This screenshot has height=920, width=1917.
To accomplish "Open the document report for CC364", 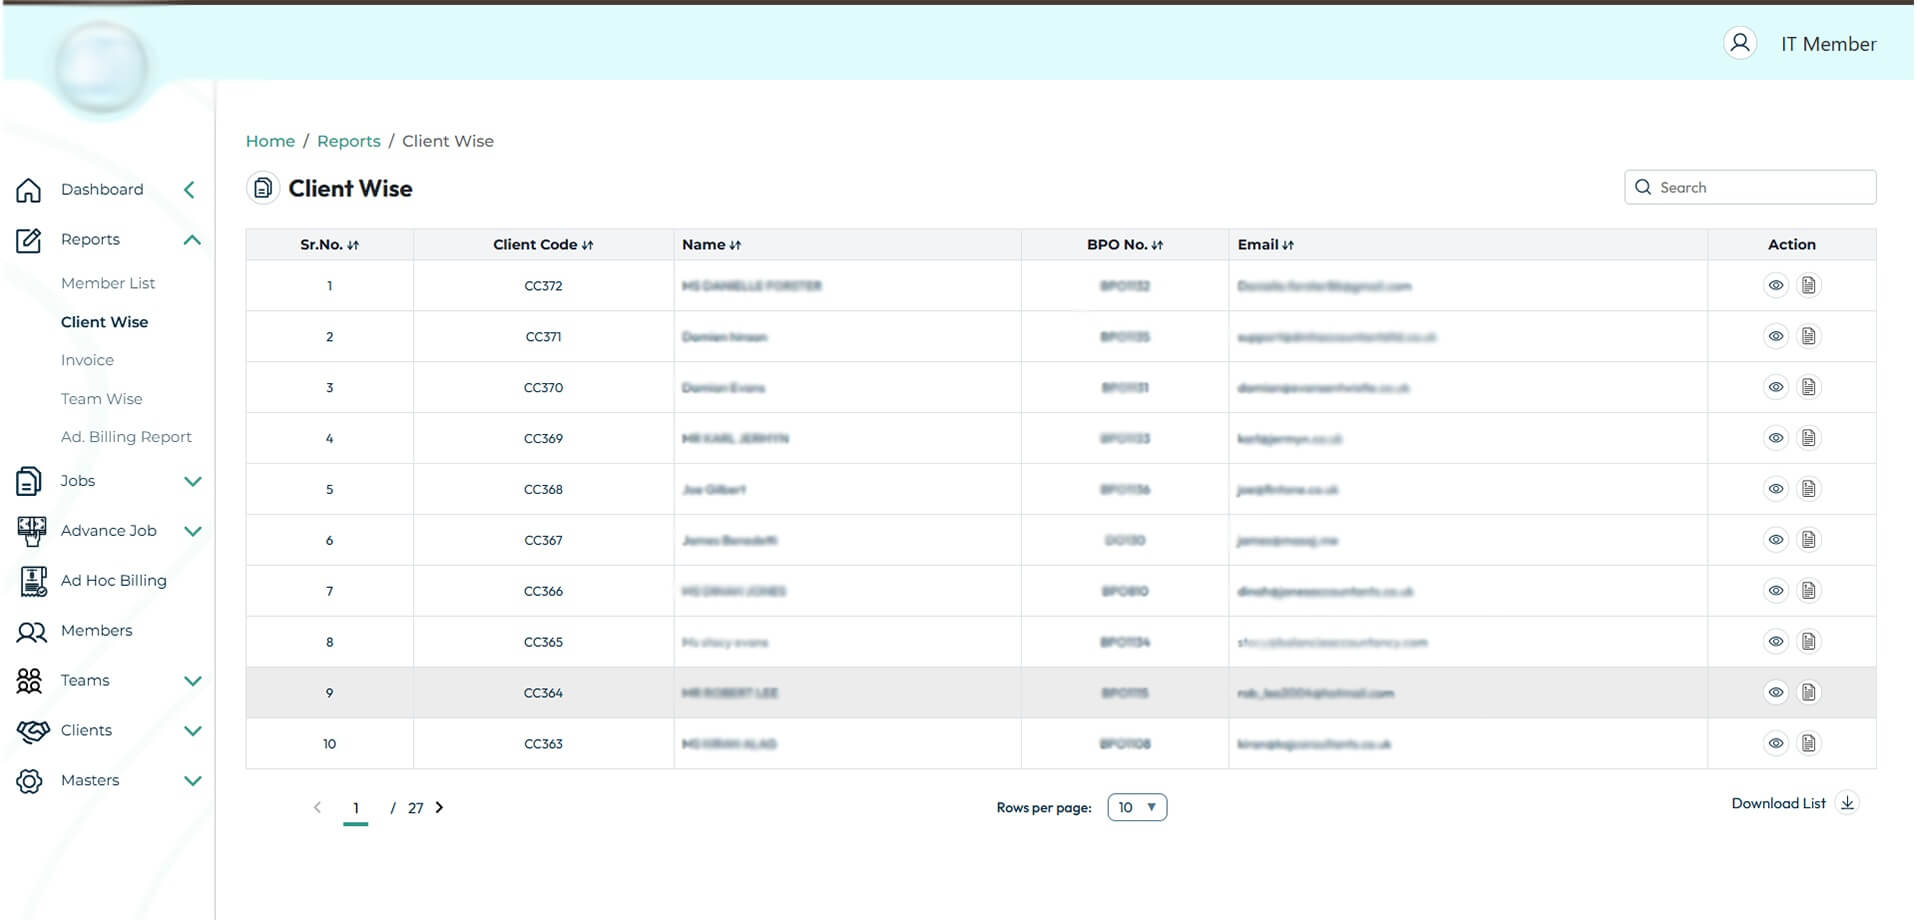I will [x=1808, y=692].
